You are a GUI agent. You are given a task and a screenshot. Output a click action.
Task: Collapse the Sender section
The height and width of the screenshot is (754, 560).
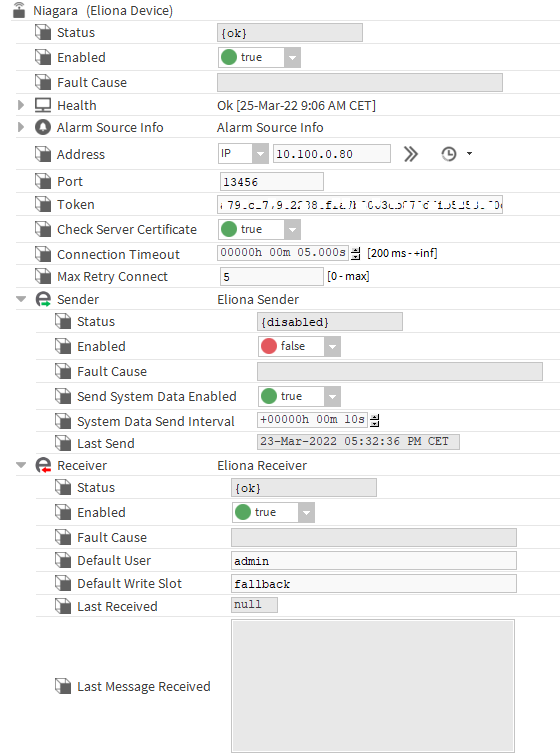[21, 299]
